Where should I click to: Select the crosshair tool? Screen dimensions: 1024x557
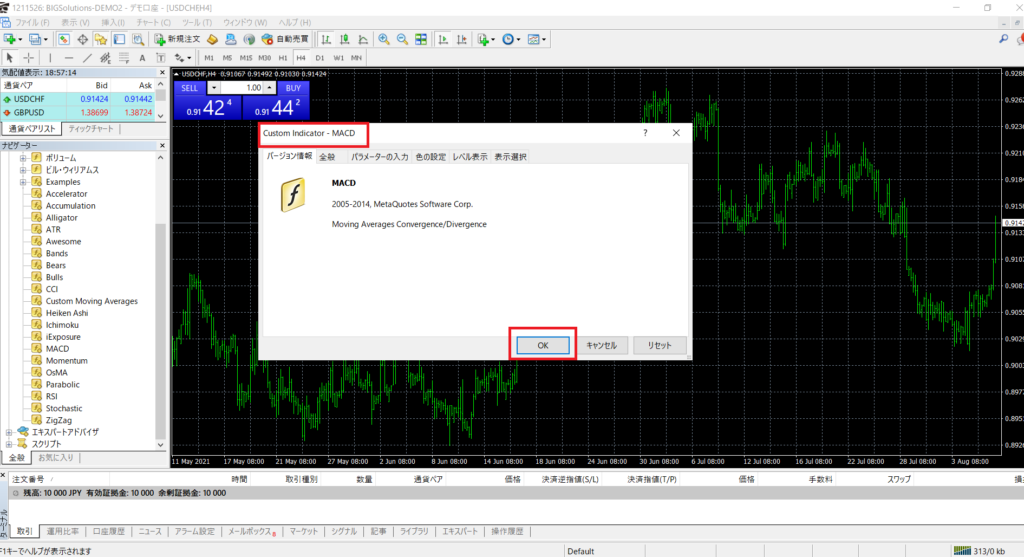28,58
